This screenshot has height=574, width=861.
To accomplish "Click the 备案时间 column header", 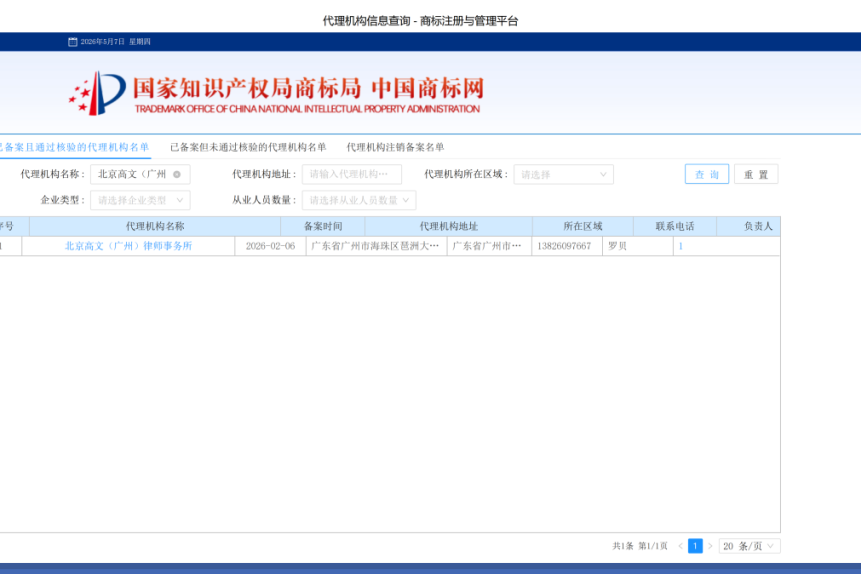I will click(323, 226).
